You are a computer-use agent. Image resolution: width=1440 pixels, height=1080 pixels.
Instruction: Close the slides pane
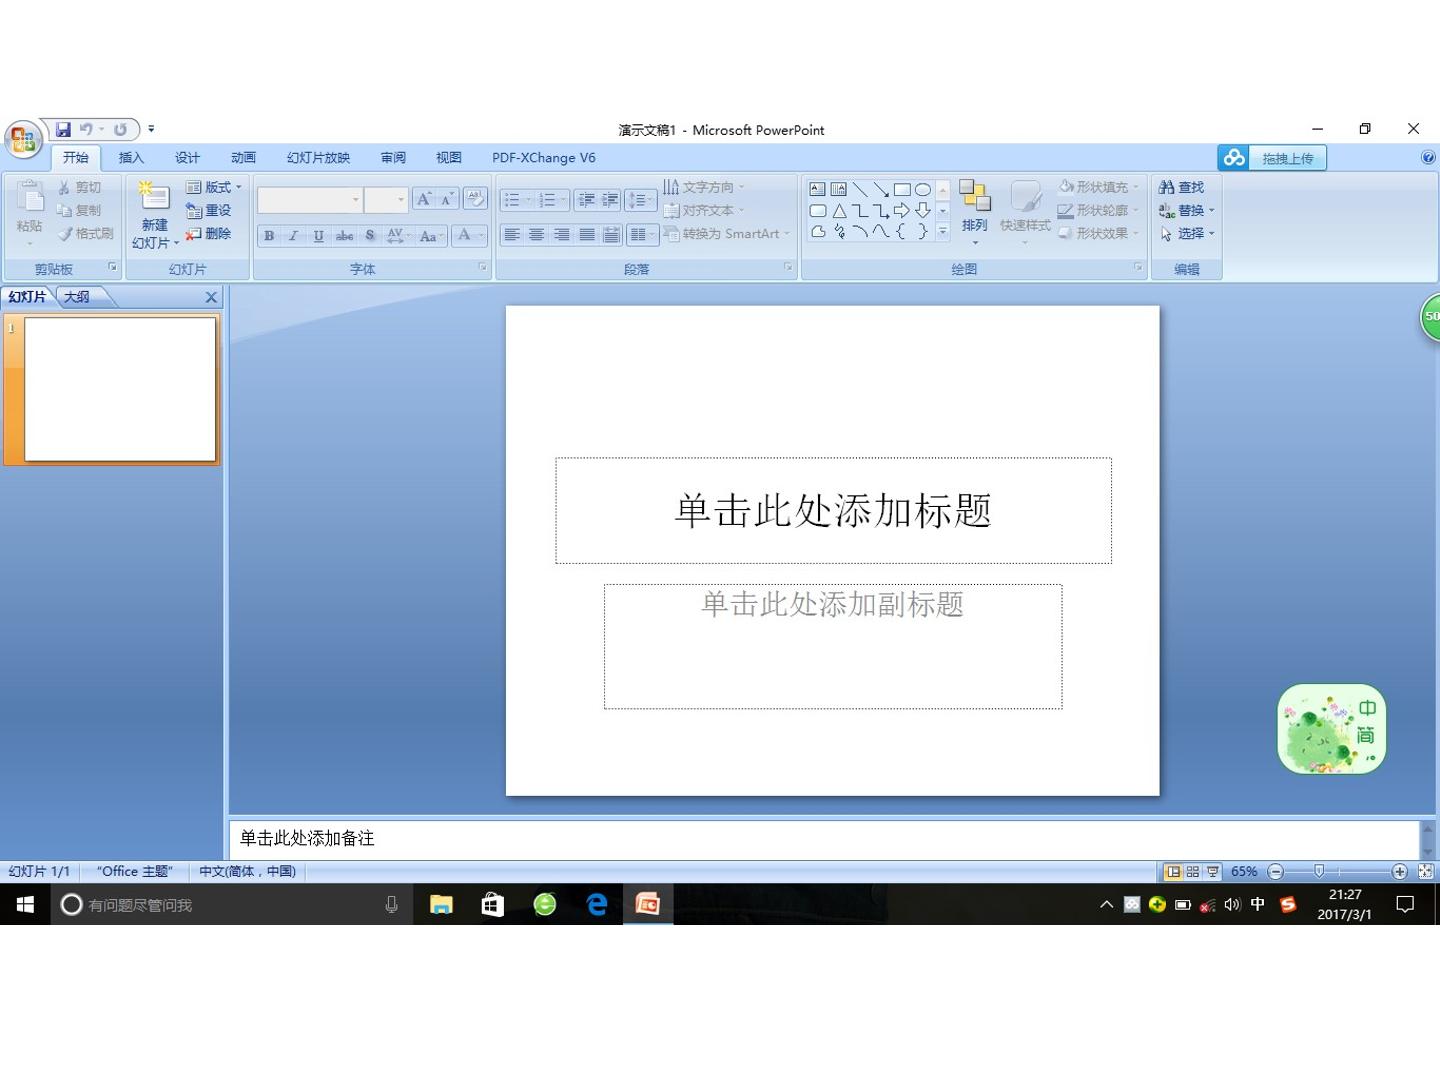211,297
